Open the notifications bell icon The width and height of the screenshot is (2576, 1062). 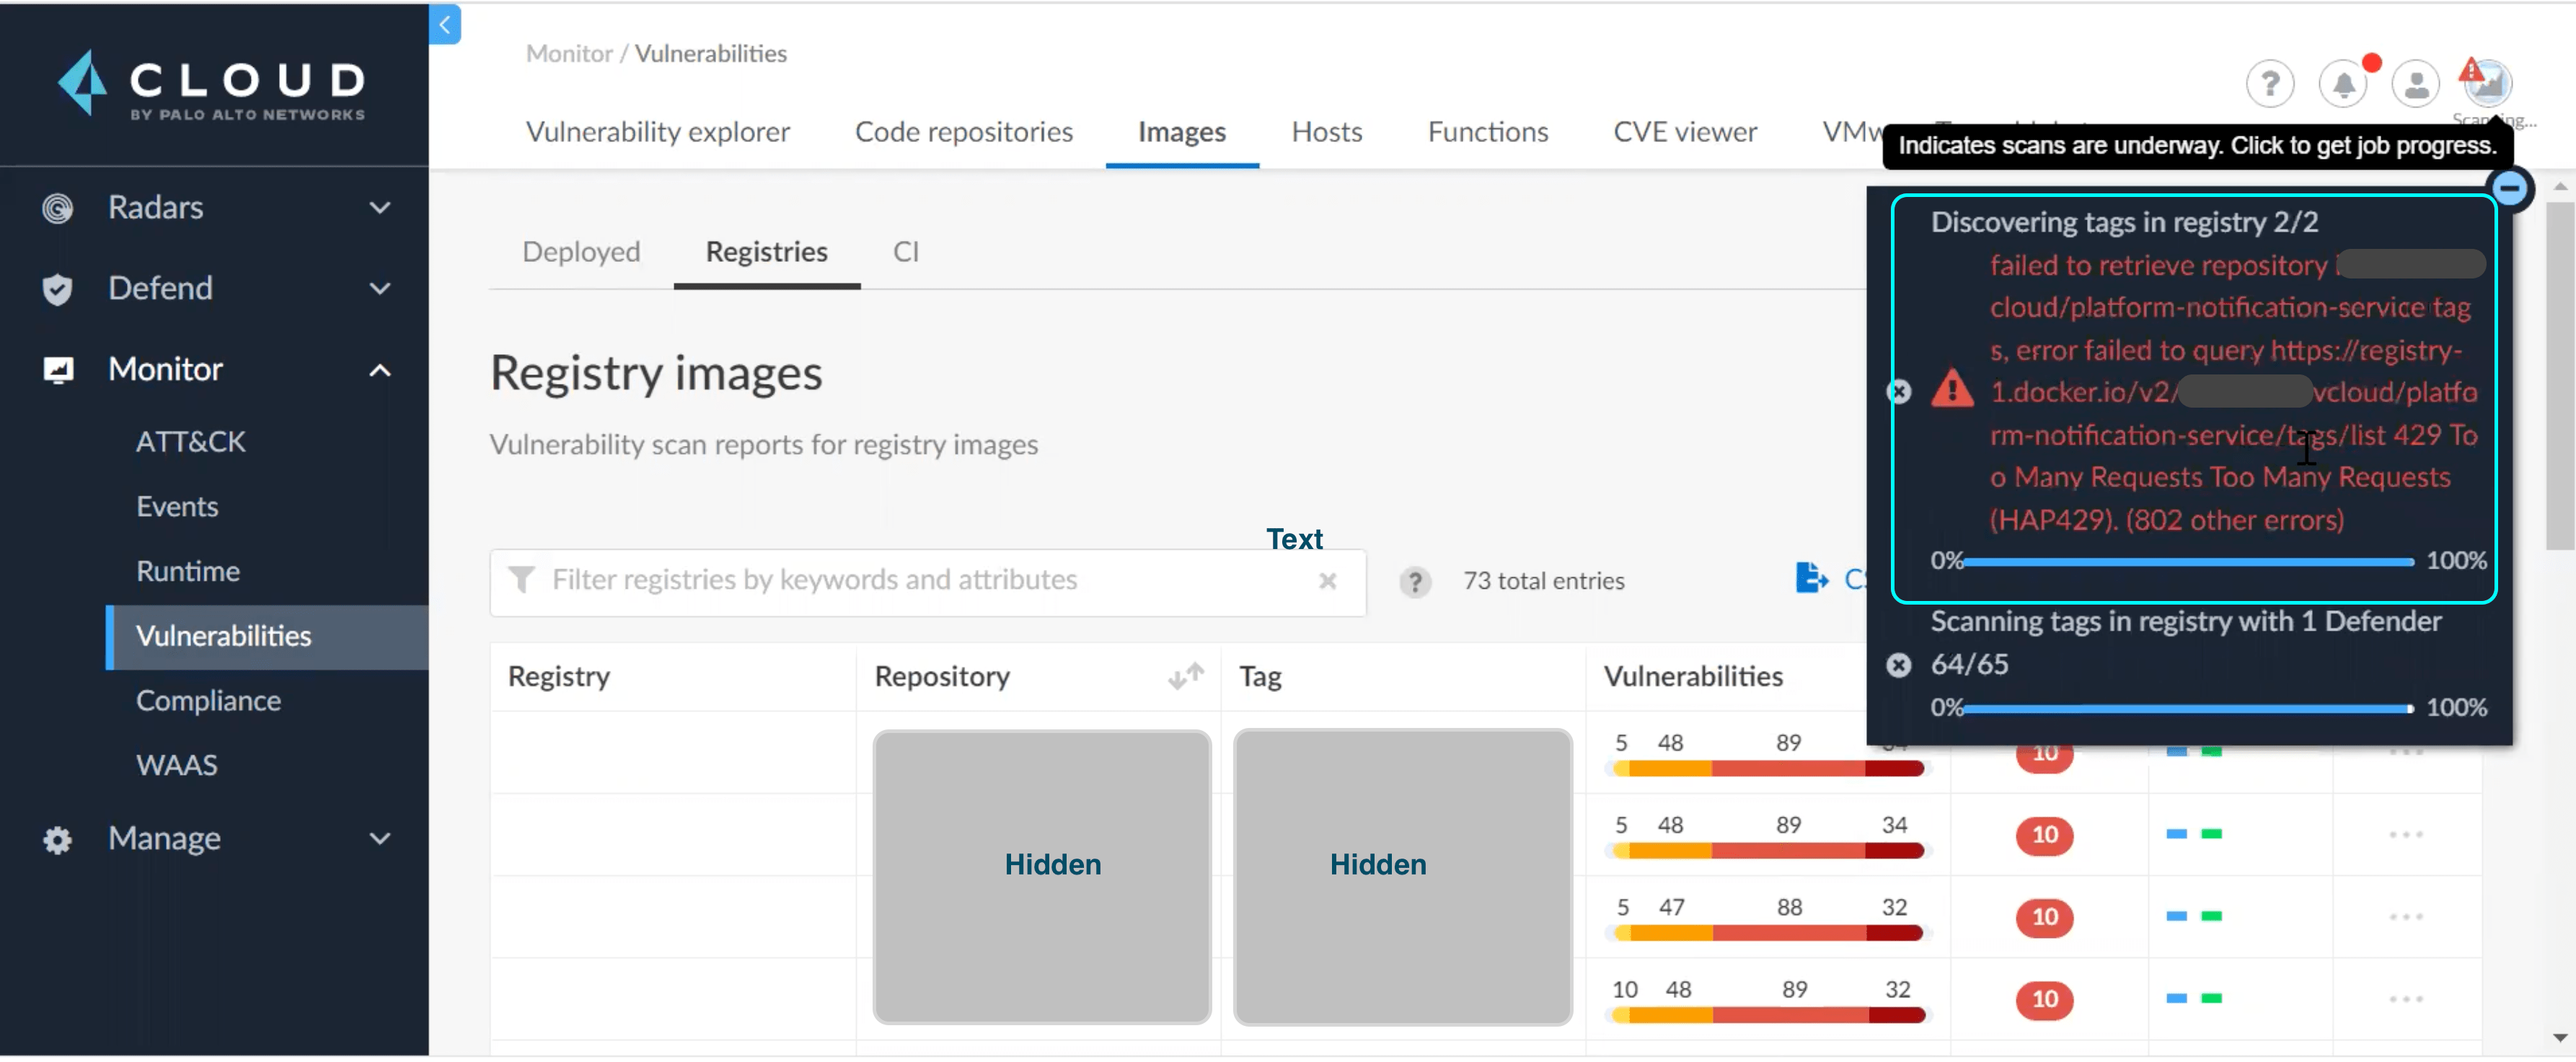tap(2342, 84)
